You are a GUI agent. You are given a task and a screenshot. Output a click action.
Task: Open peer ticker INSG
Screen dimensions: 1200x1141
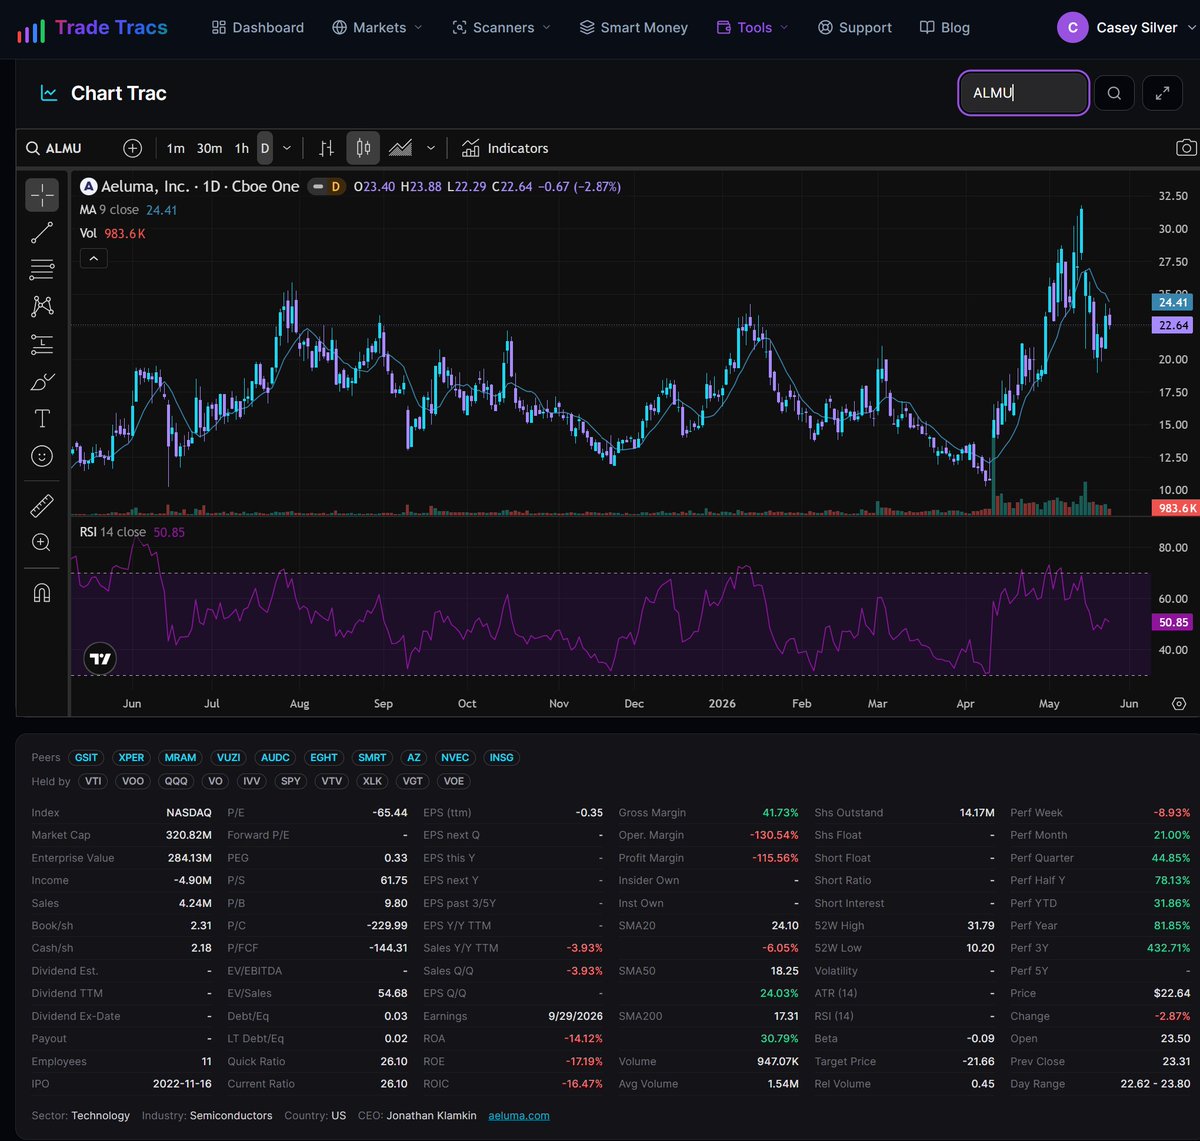pos(501,758)
